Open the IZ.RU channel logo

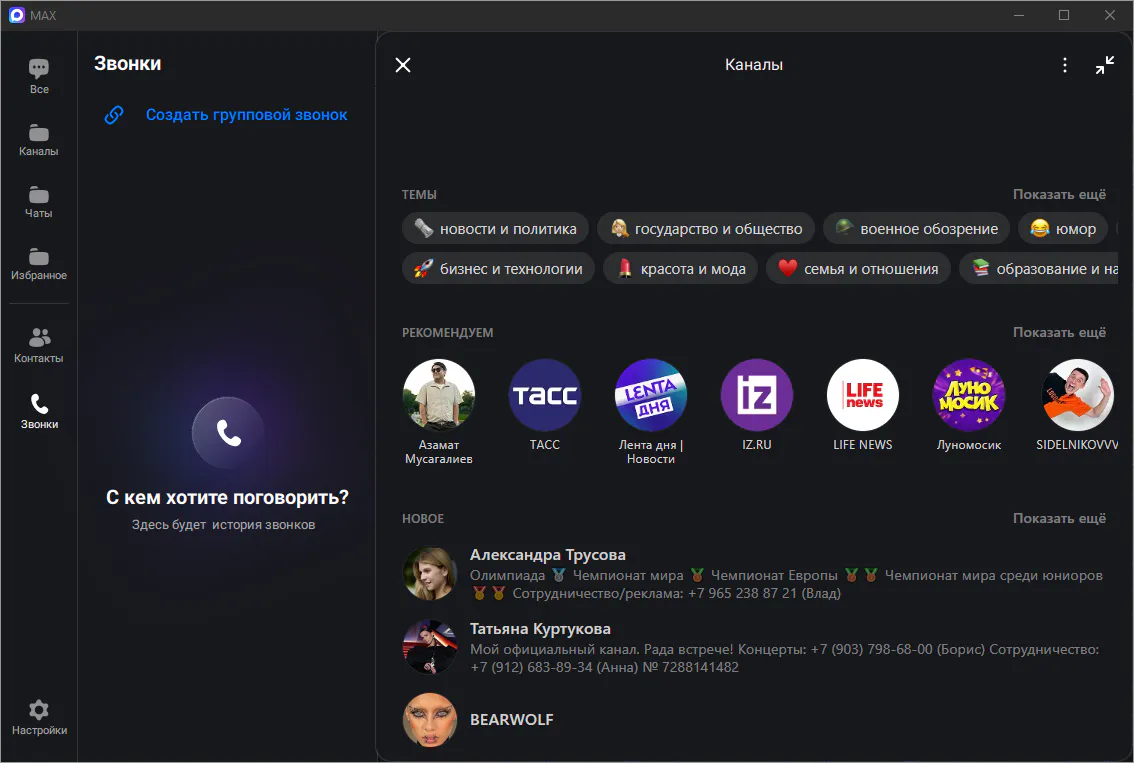coord(757,395)
